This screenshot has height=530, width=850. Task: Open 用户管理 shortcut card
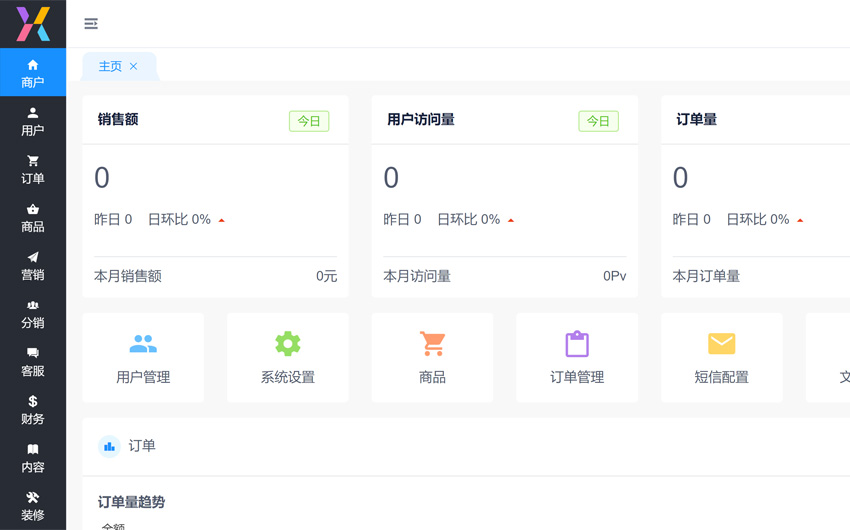pos(143,358)
